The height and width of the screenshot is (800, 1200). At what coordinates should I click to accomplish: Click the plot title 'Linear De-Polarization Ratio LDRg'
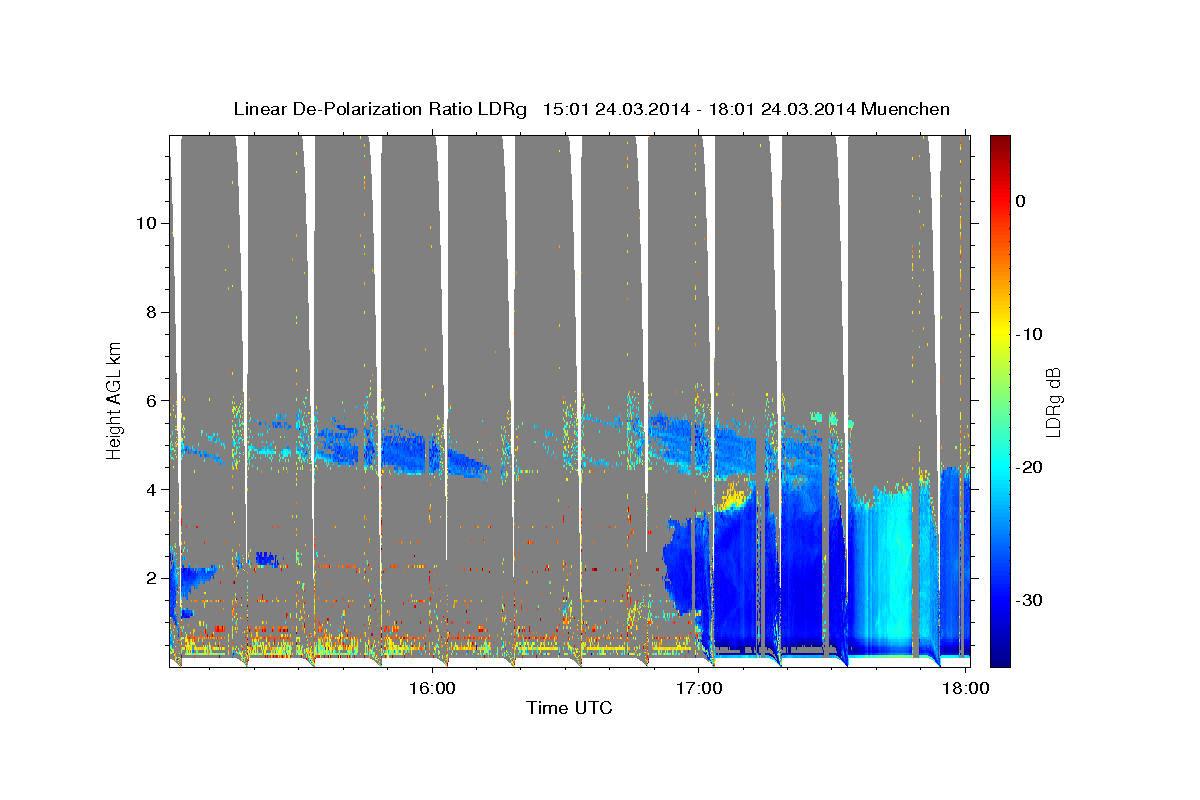(380, 109)
